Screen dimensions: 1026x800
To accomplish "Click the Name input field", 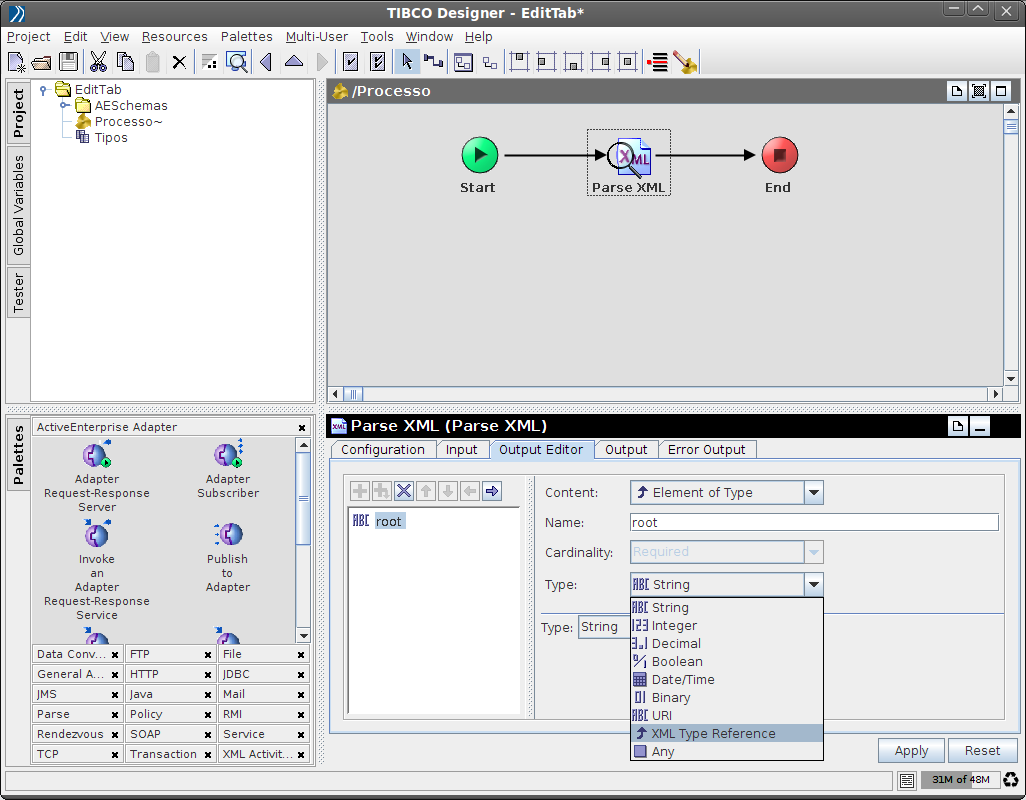I will click(814, 522).
